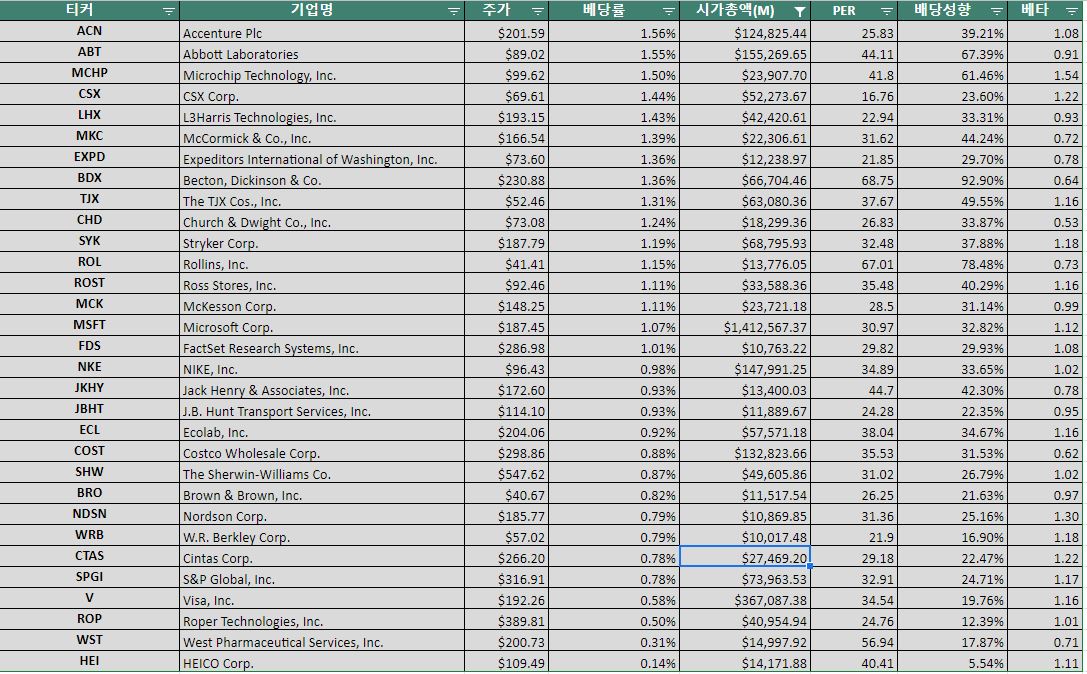Click the V ticker cell
Screen dimensions: 1087x674
89,598
